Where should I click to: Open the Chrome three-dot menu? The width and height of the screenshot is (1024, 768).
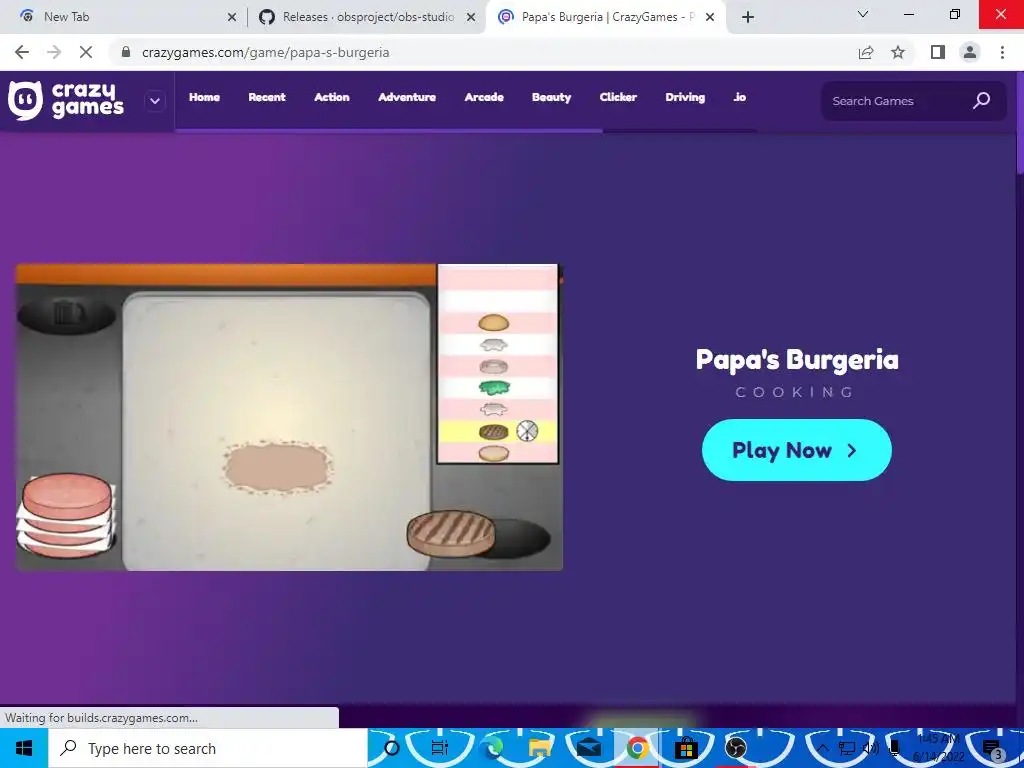[x=1002, y=52]
